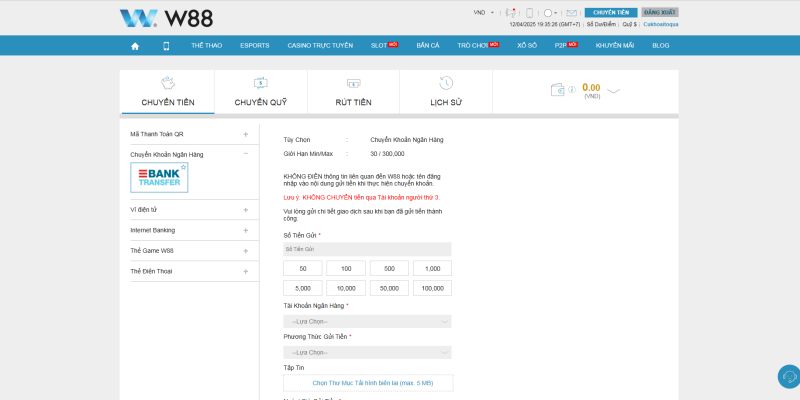Image resolution: width=800 pixels, height=400 pixels.
Task: Select the 100 quick amount button
Action: coord(346,268)
